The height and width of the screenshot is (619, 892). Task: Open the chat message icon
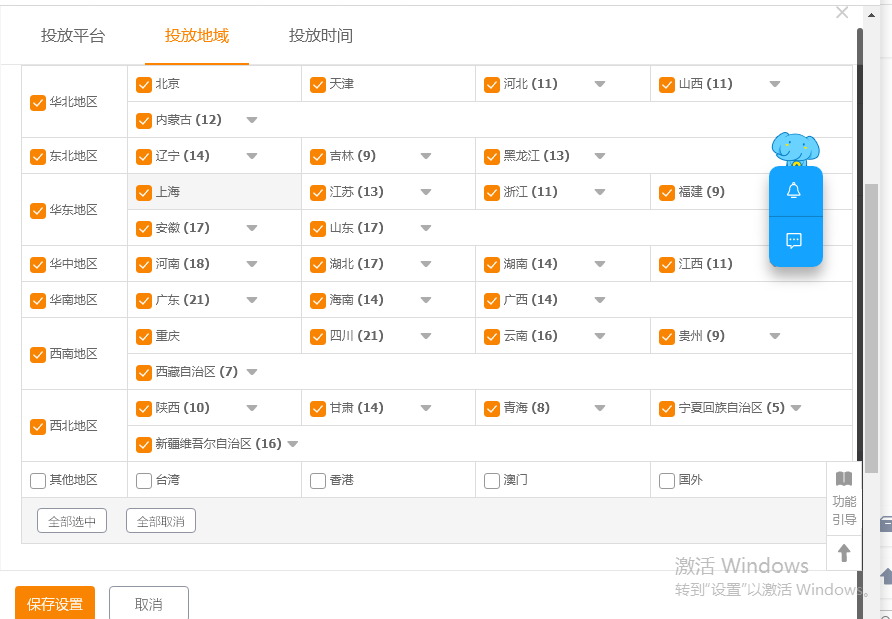[x=794, y=241]
